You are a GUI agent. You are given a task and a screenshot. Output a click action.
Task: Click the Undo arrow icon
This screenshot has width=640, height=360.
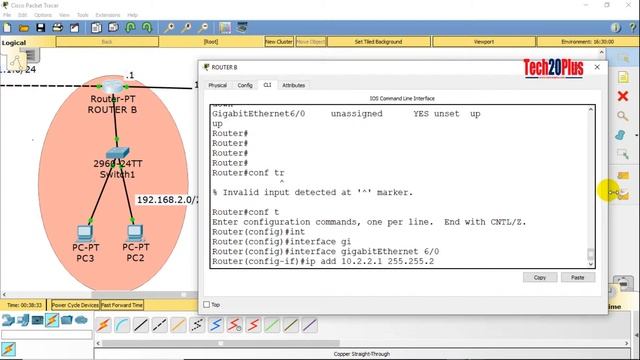[x=130, y=28]
